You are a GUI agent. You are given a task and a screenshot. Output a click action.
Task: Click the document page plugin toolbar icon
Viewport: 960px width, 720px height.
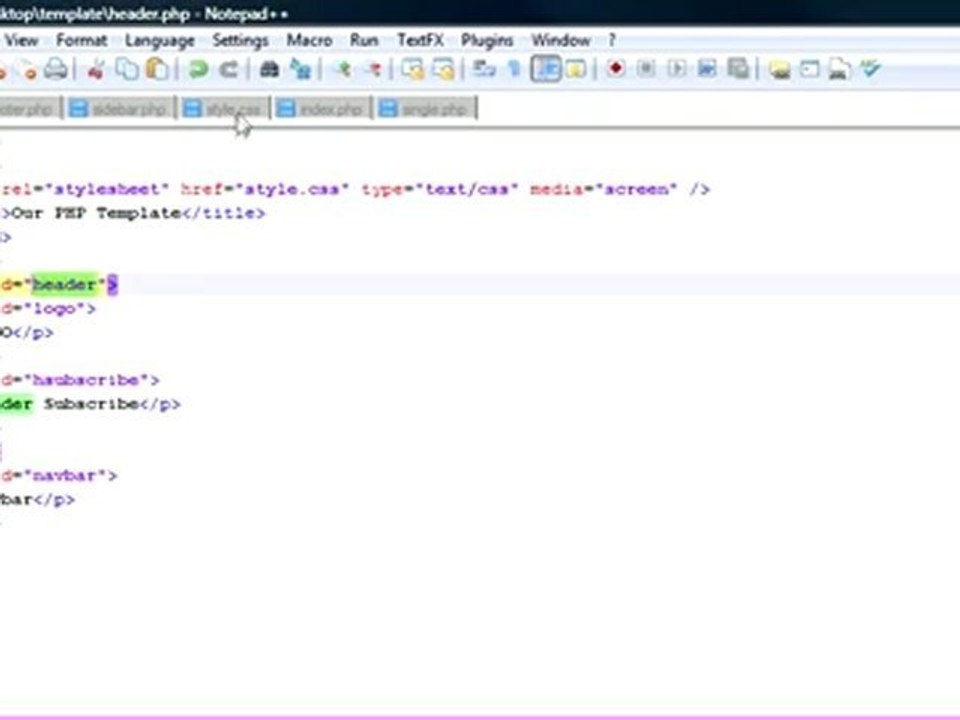pos(839,69)
